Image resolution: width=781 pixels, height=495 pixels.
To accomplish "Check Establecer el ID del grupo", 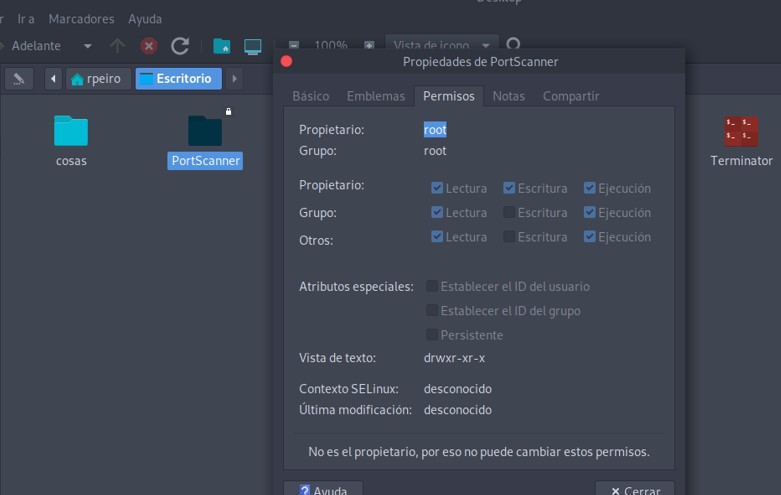I will point(432,310).
